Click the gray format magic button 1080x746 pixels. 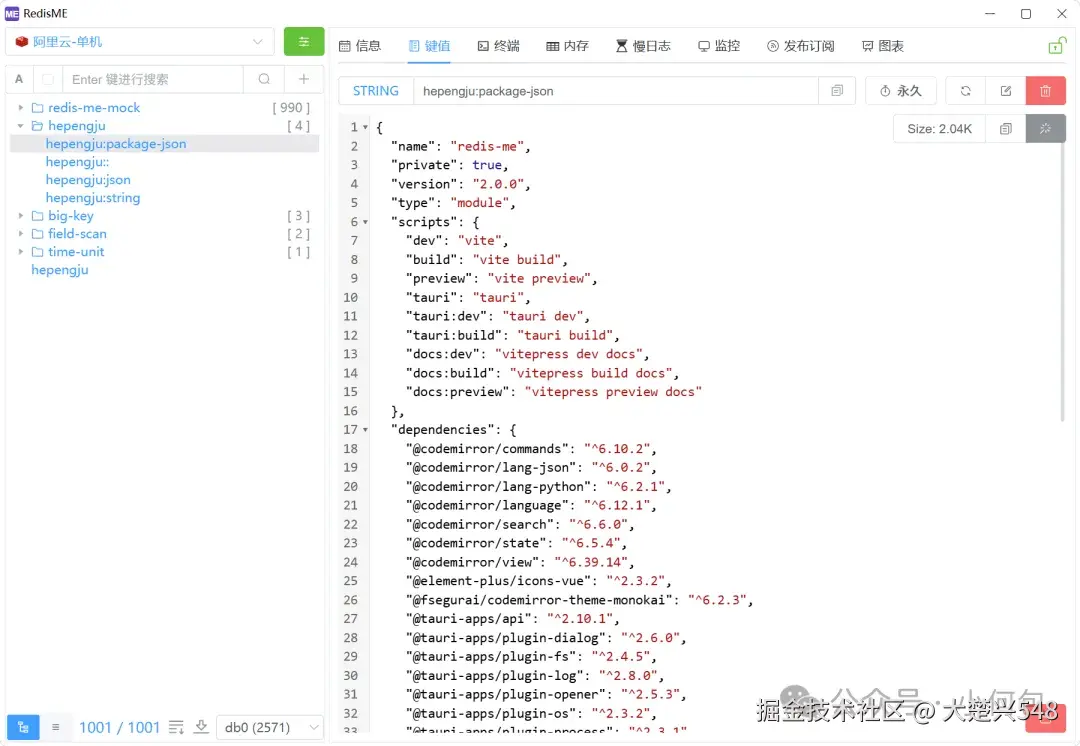click(x=1045, y=129)
